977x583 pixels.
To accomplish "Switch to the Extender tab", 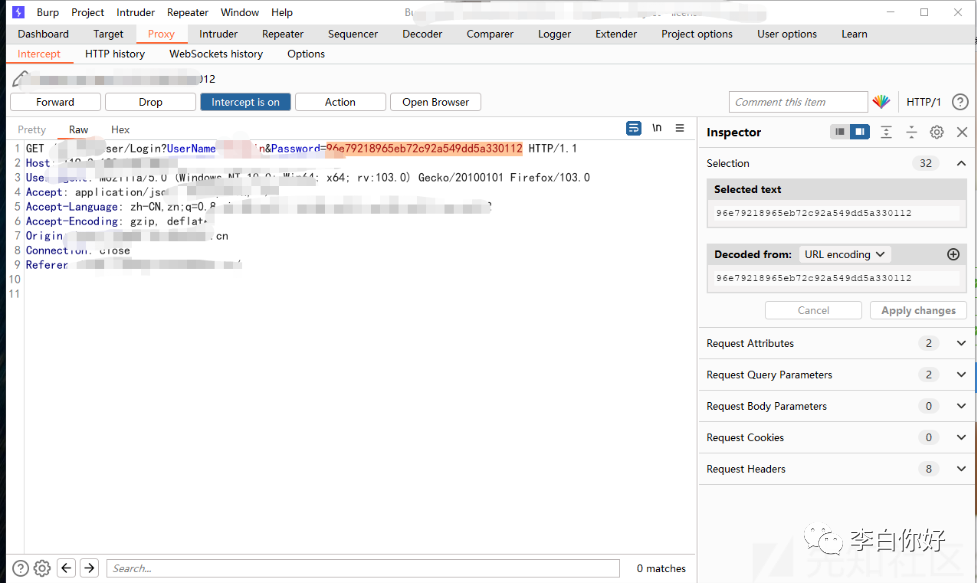I will [616, 34].
